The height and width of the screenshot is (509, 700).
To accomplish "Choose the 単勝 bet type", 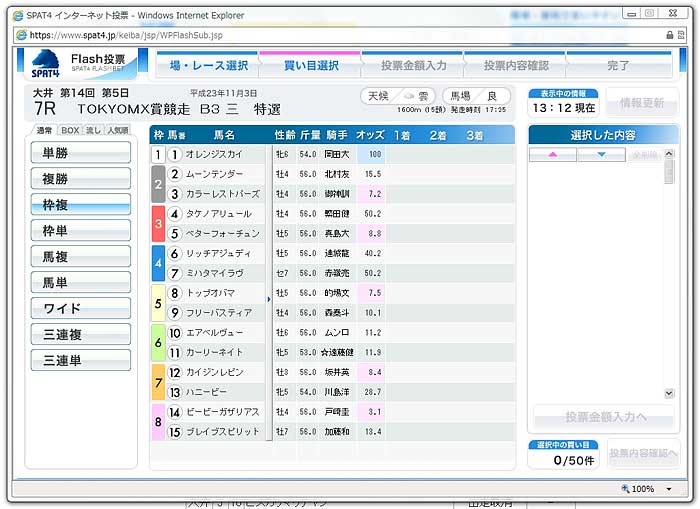I will tap(81, 152).
